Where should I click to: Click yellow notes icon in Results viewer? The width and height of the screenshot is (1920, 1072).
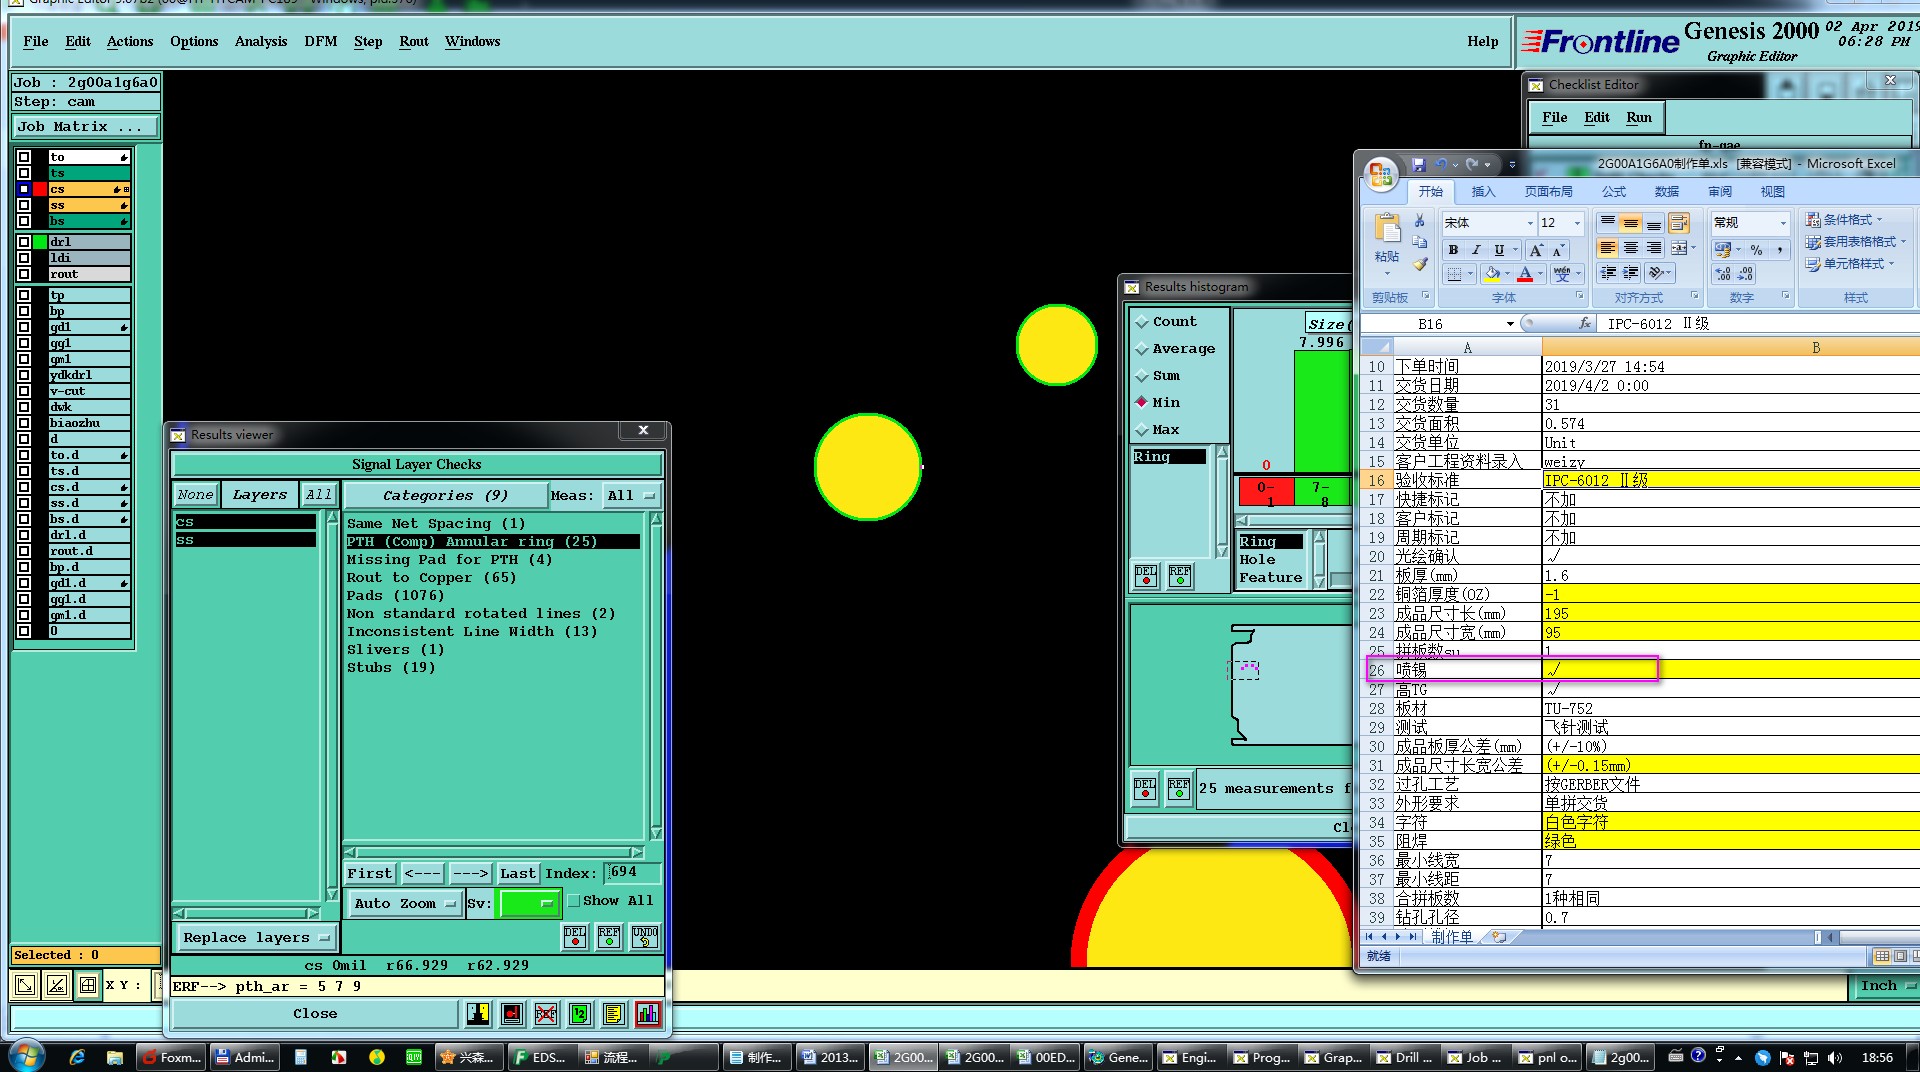point(613,1014)
